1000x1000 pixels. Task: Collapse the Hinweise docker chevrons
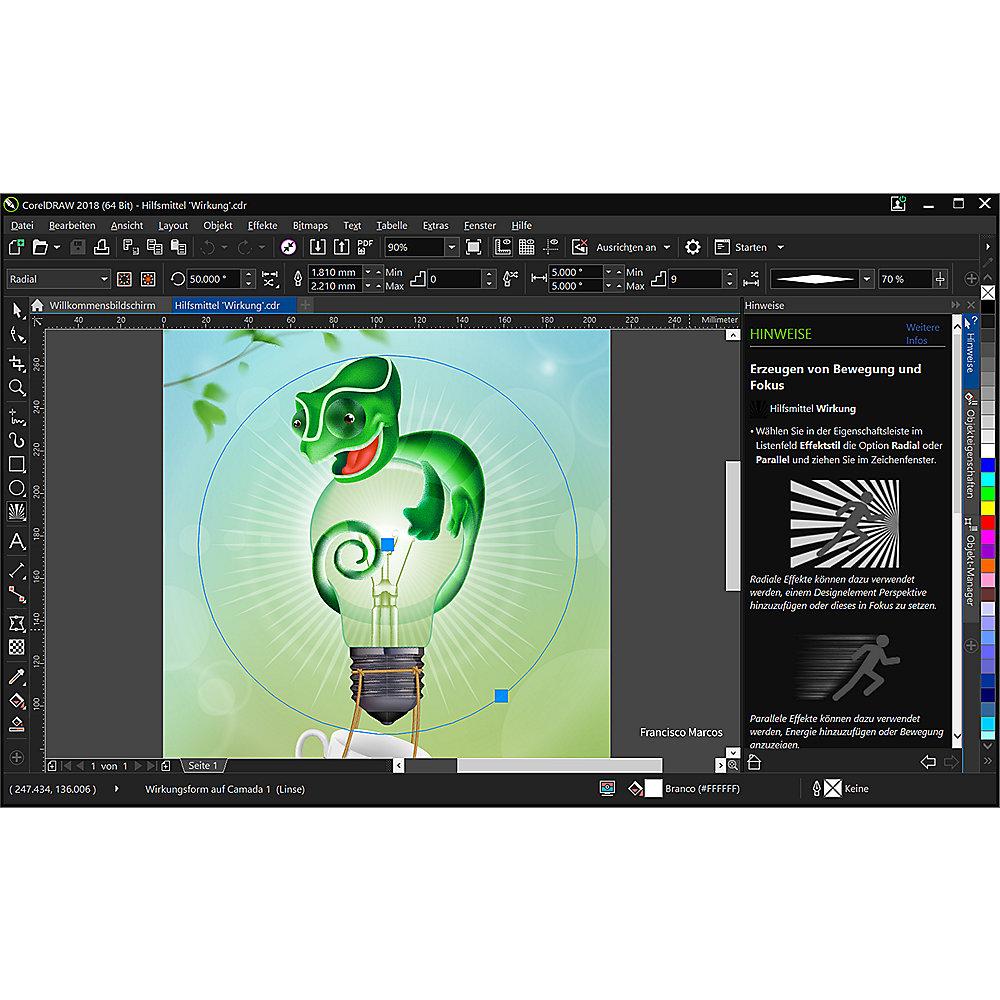[955, 305]
